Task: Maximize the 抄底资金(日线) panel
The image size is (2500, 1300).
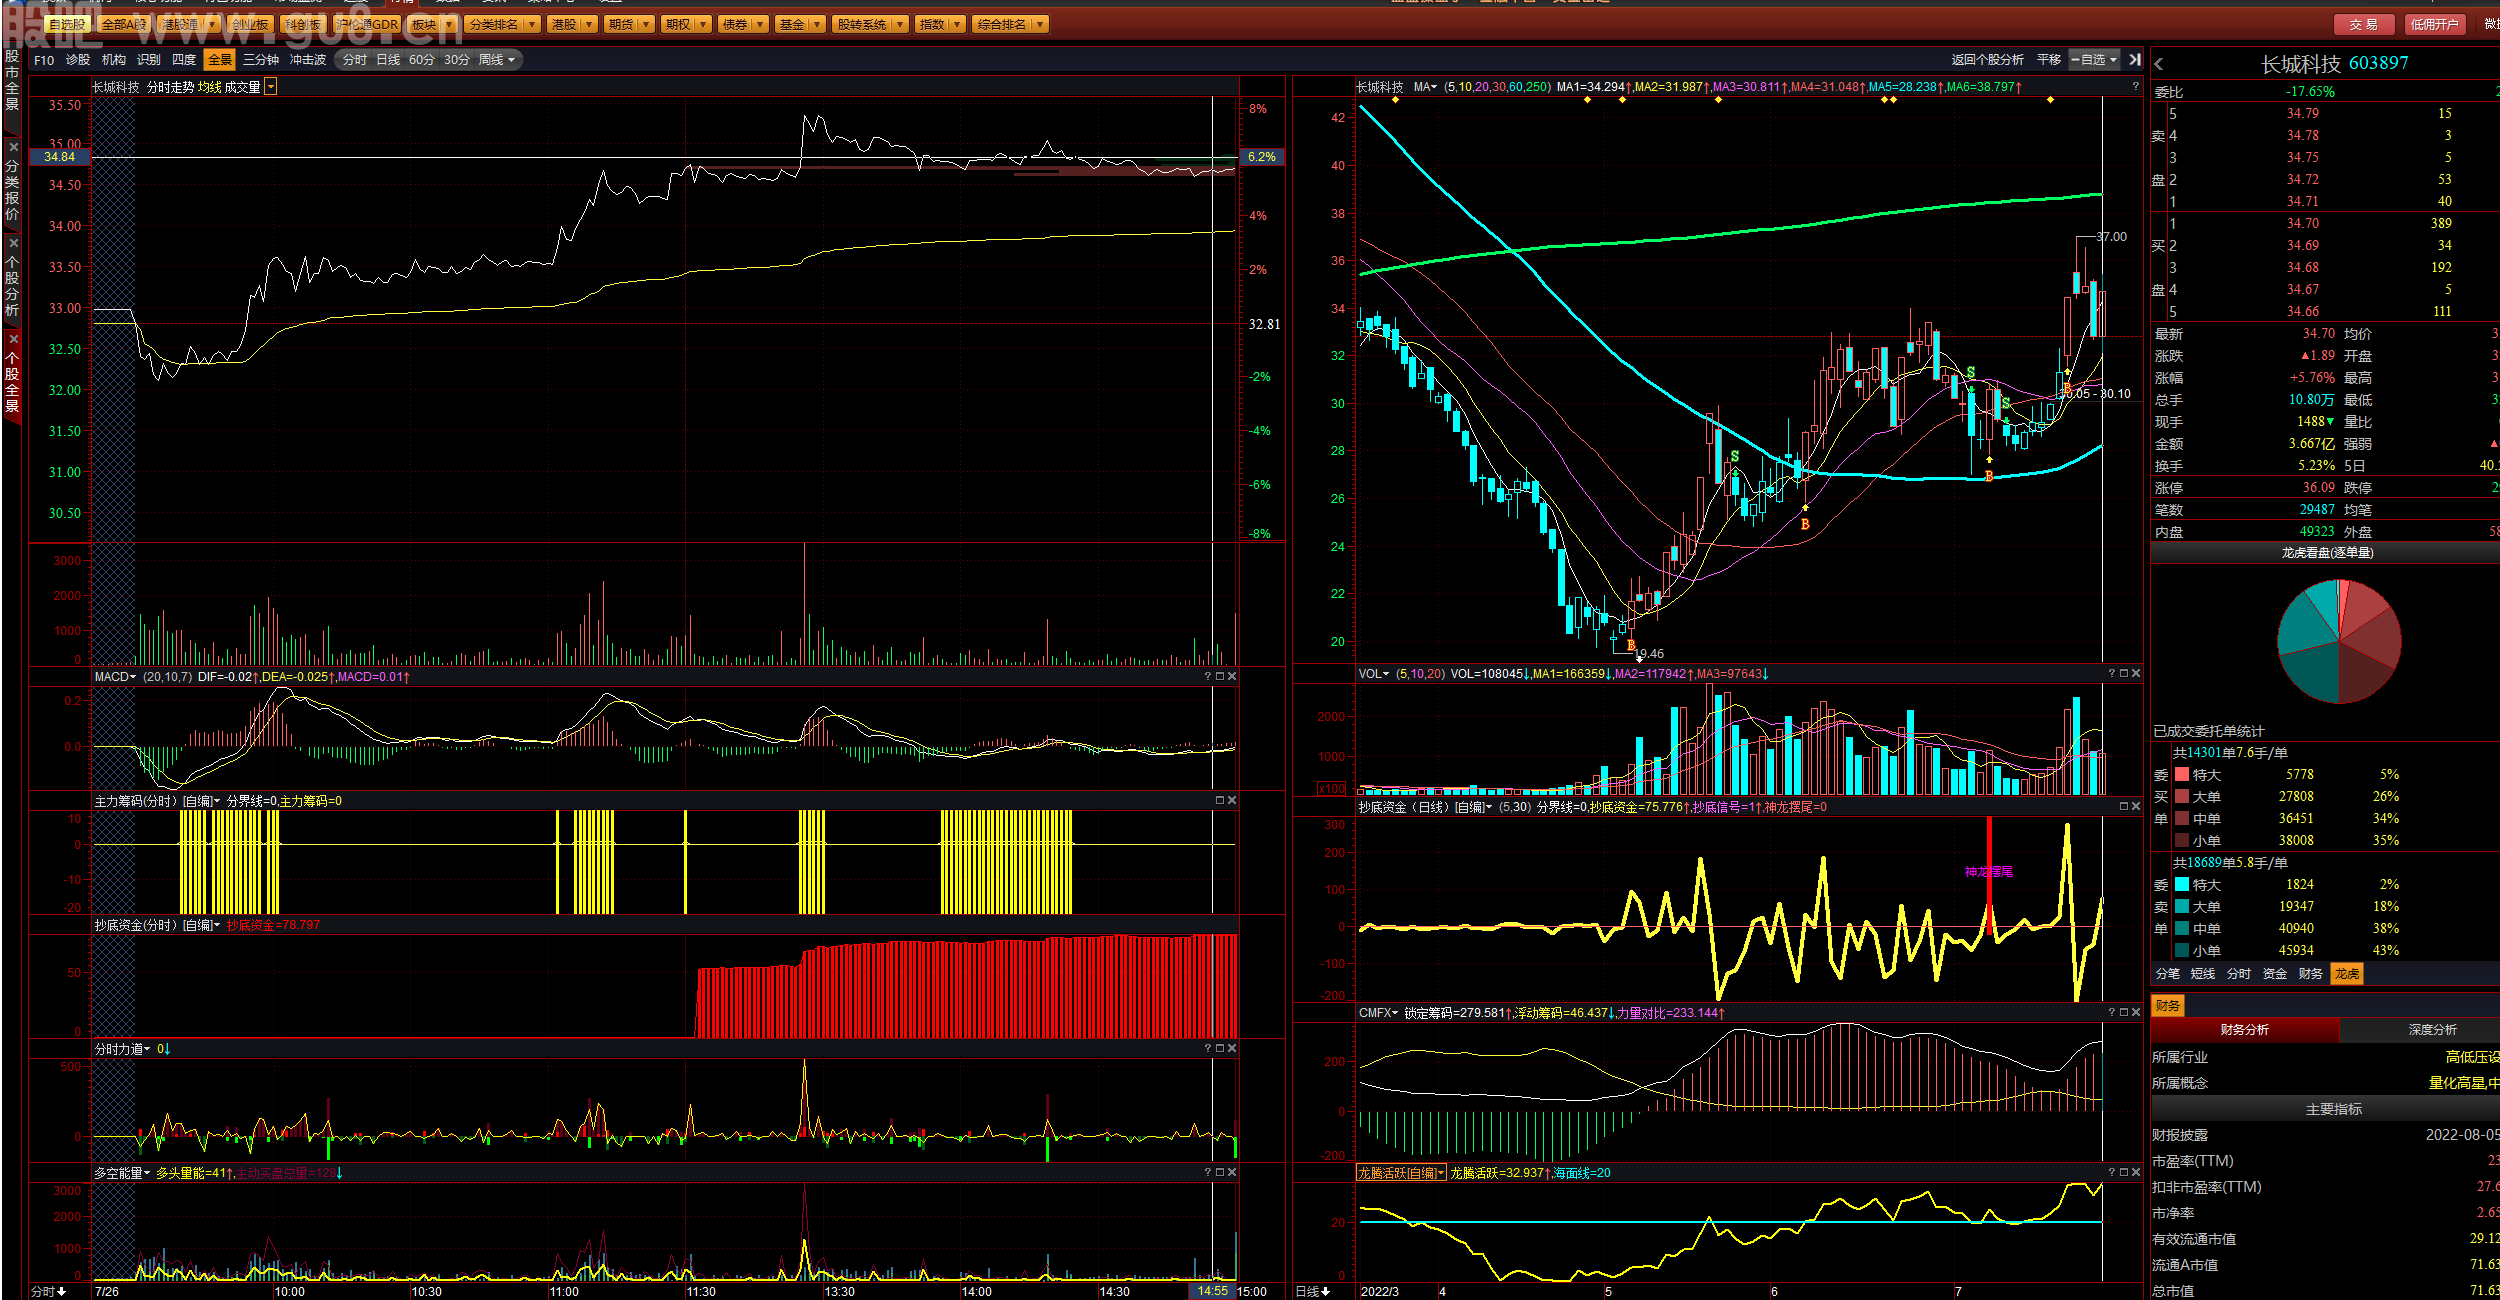Action: point(2124,807)
